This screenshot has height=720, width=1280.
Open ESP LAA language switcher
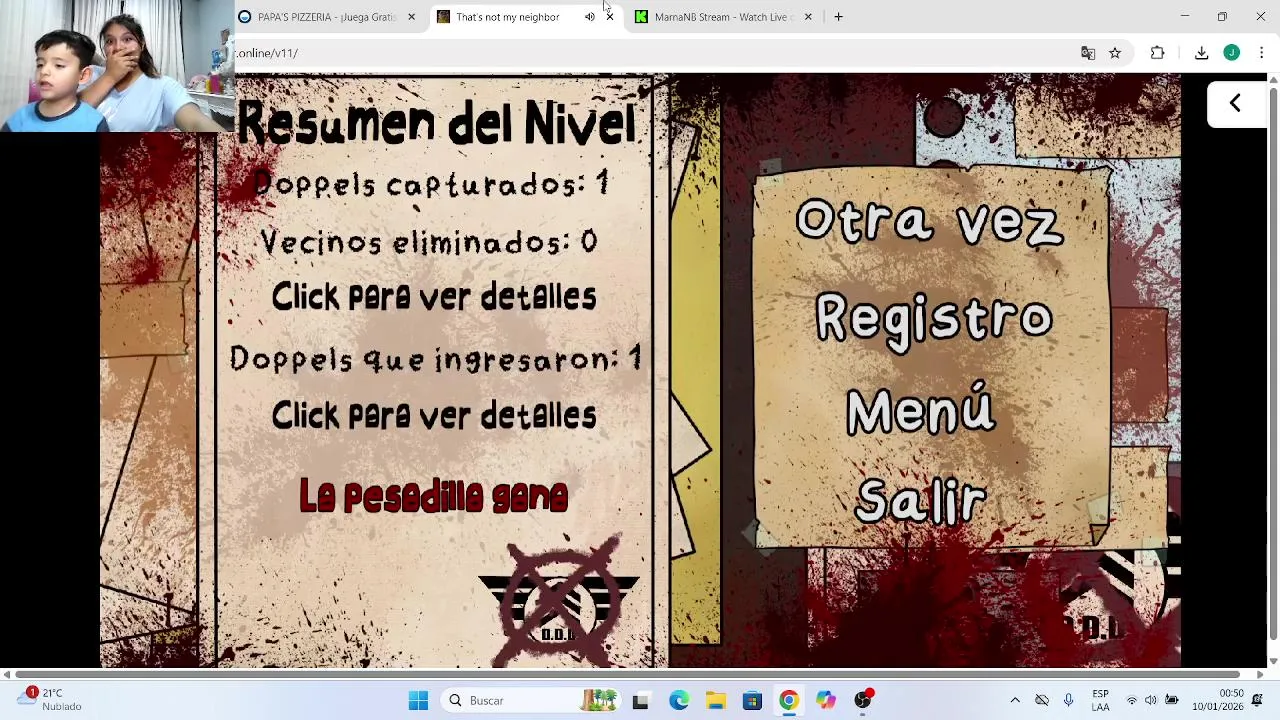[1100, 700]
